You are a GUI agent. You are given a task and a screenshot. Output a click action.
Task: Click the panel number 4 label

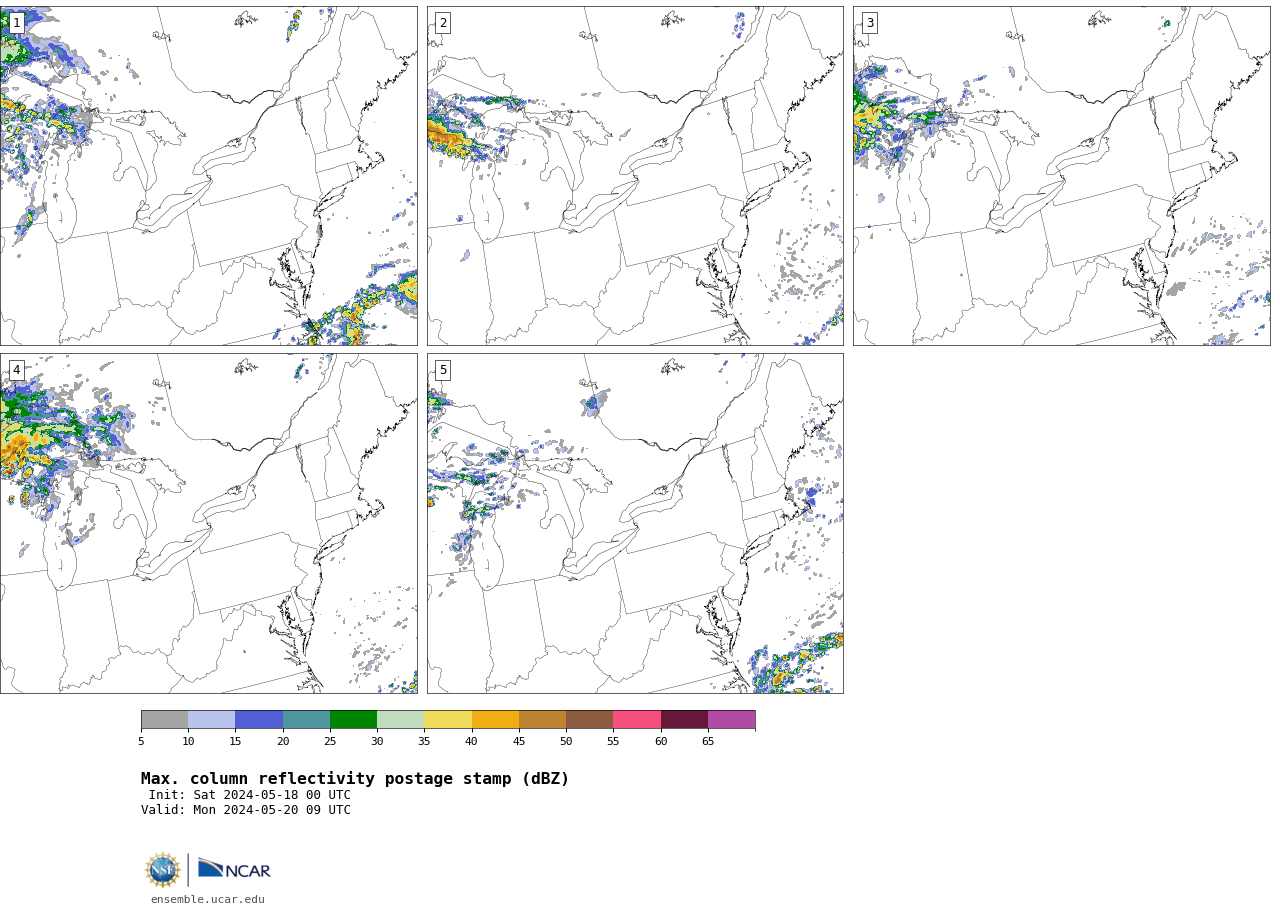click(x=16, y=370)
